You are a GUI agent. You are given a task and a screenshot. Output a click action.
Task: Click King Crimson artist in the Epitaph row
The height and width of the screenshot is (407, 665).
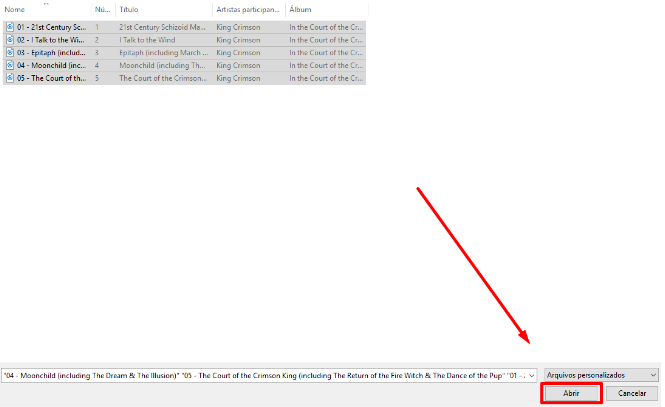[x=238, y=52]
